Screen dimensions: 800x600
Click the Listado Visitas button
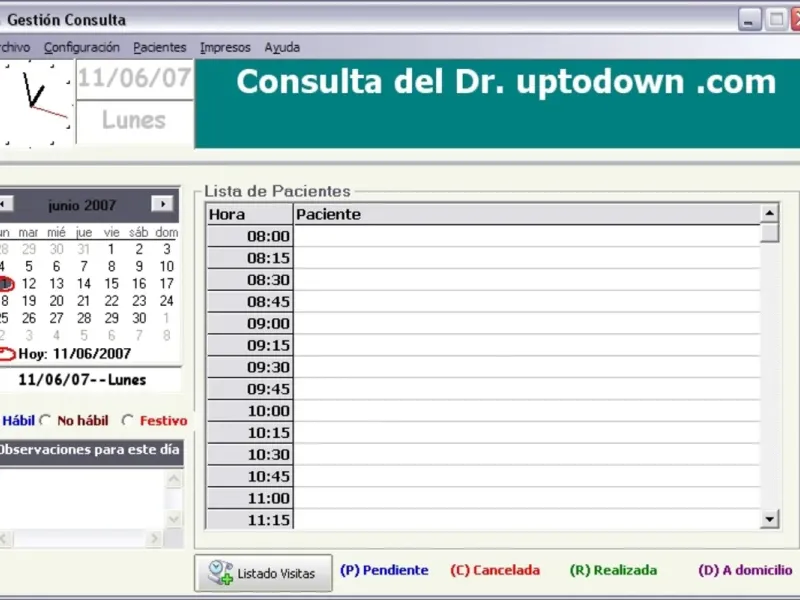(263, 573)
